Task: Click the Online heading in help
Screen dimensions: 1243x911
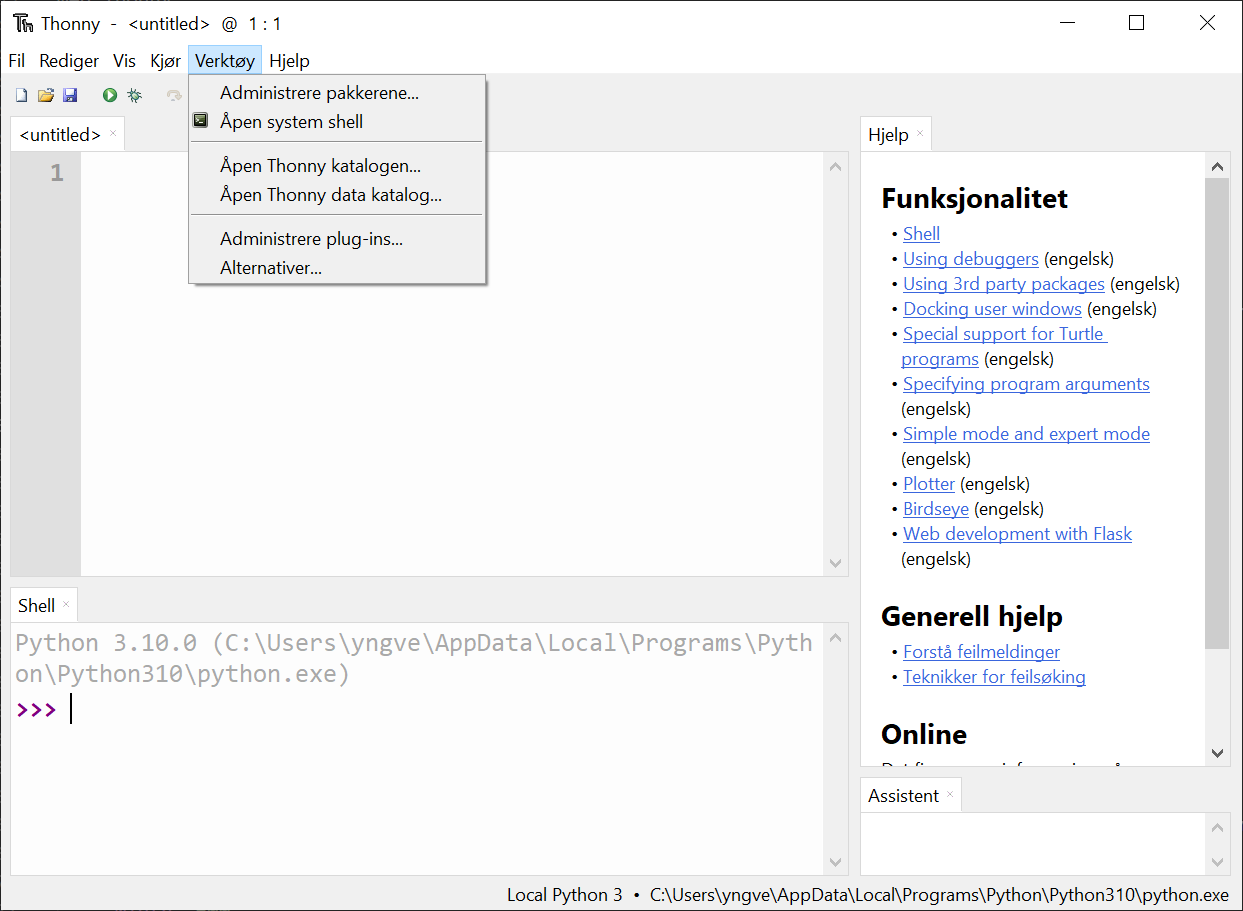Action: [924, 734]
